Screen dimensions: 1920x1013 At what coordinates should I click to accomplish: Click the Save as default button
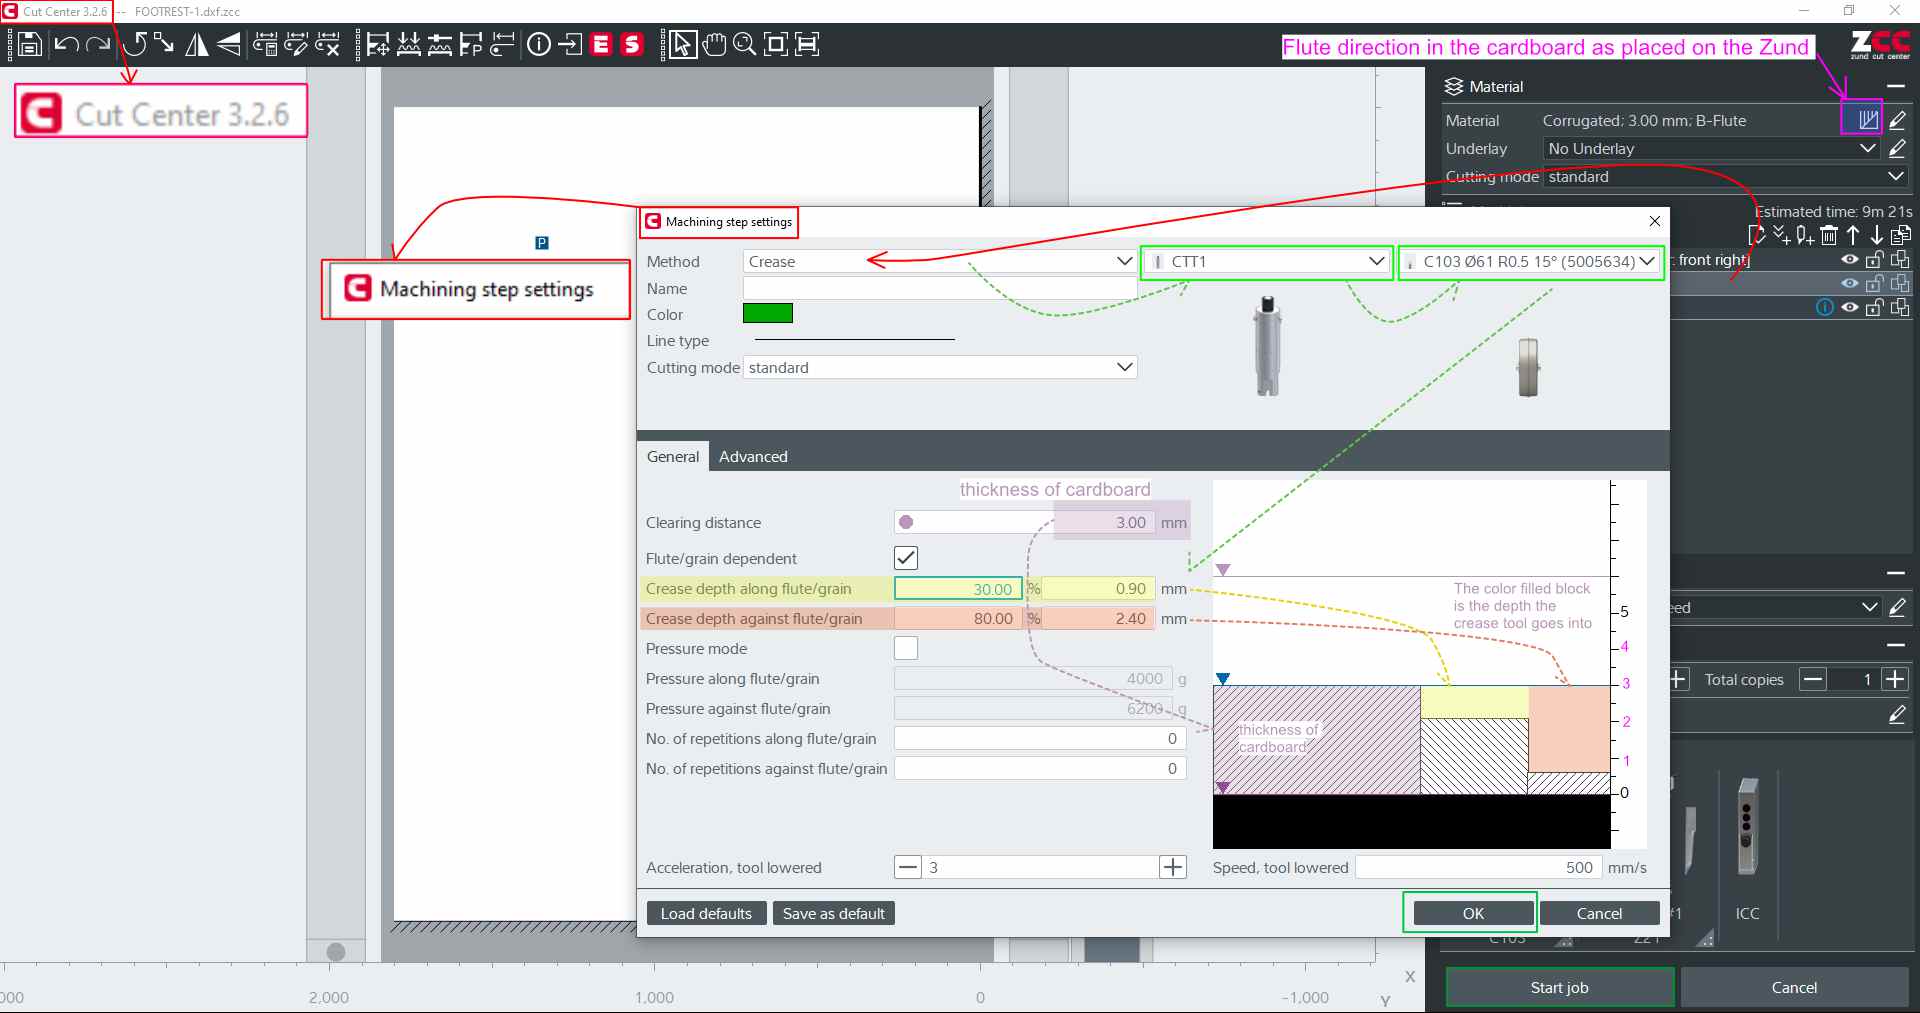tap(833, 913)
